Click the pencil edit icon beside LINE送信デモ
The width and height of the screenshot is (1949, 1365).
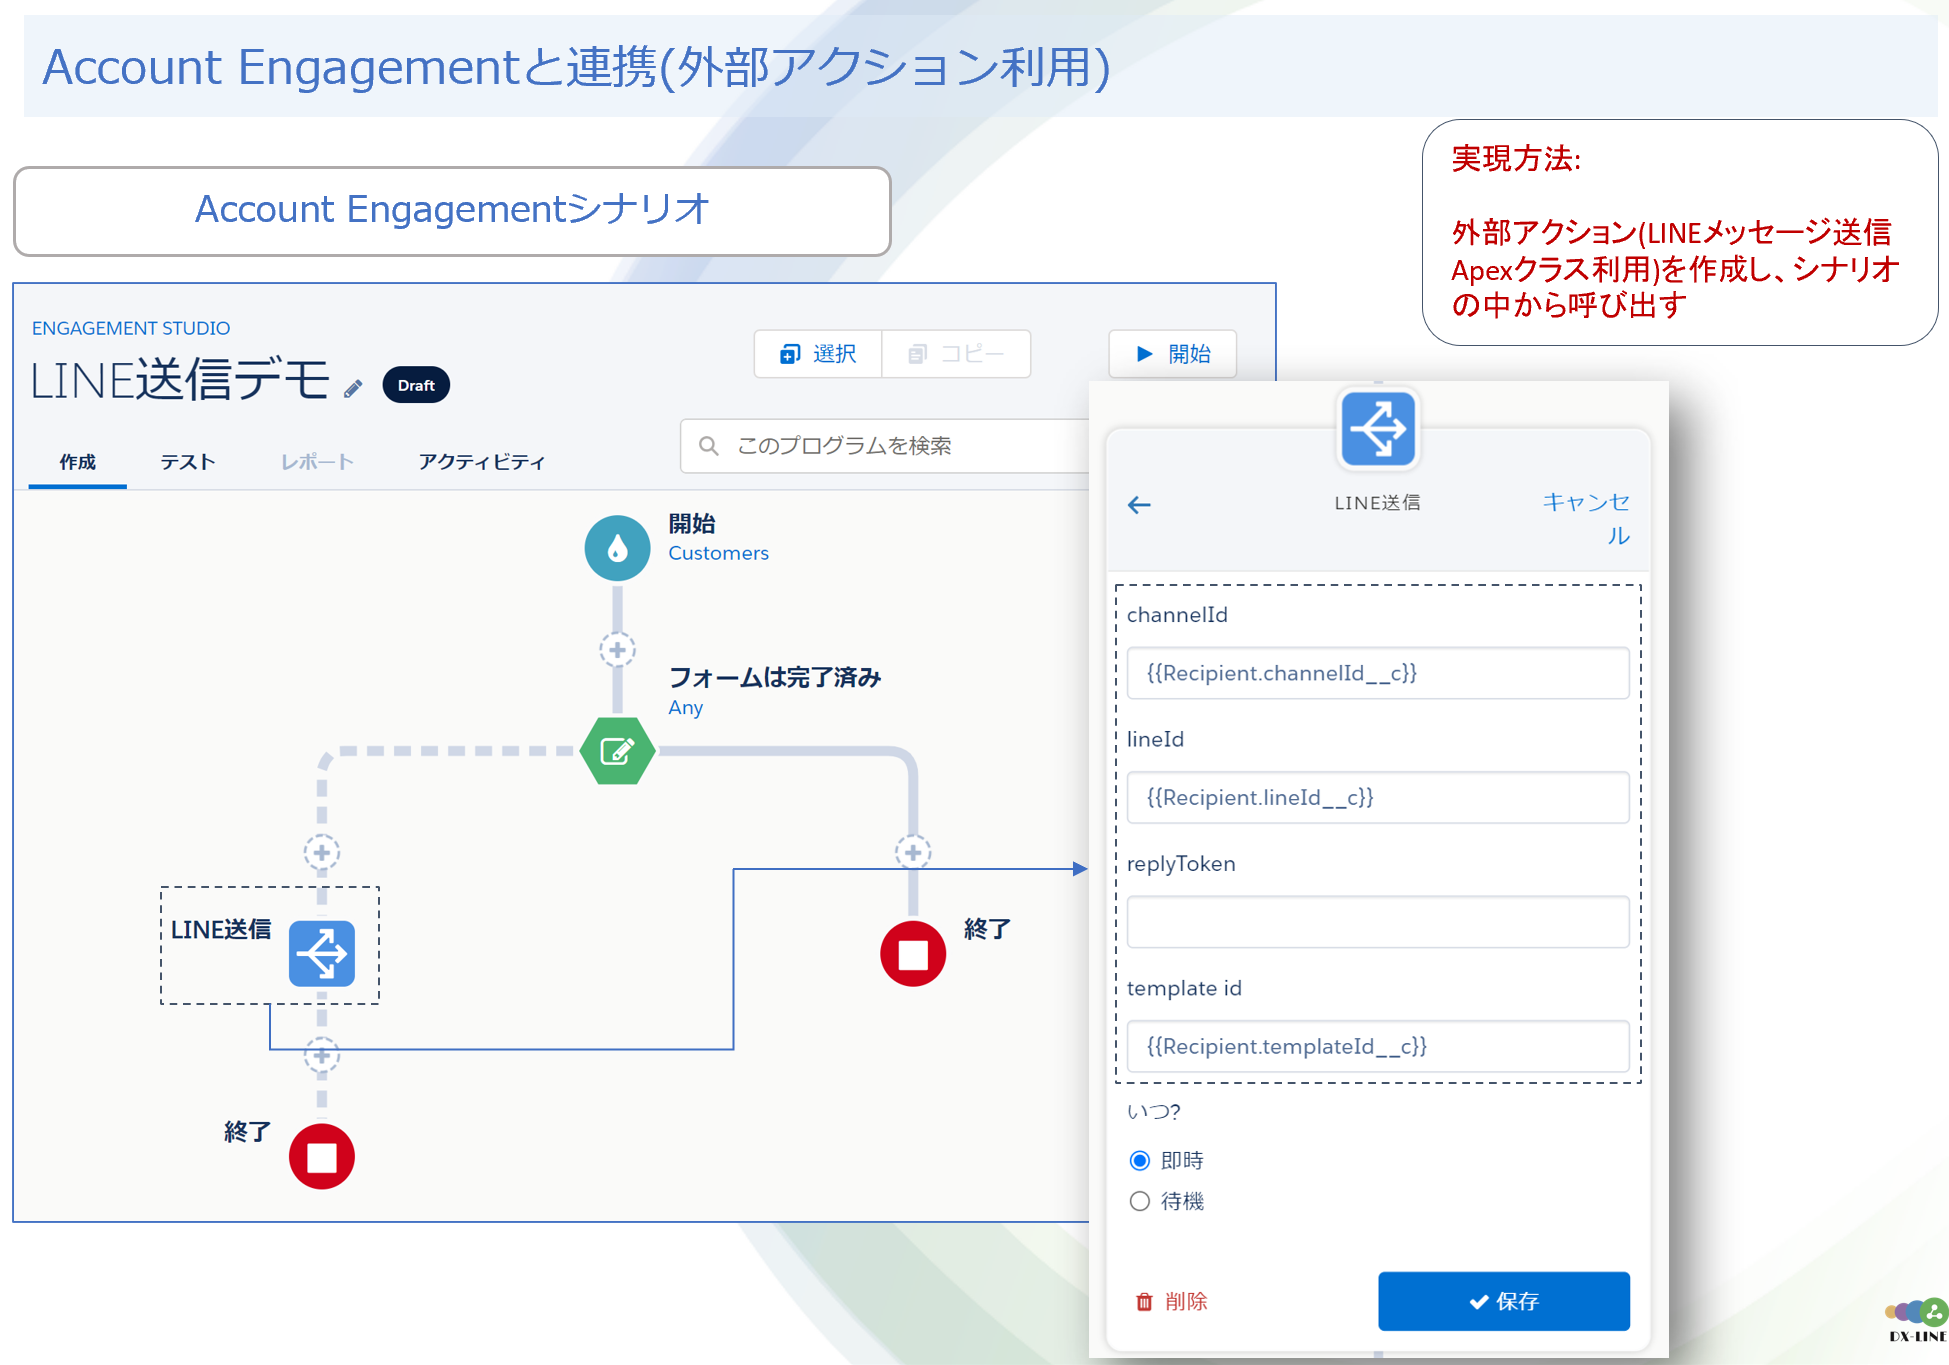tap(353, 389)
